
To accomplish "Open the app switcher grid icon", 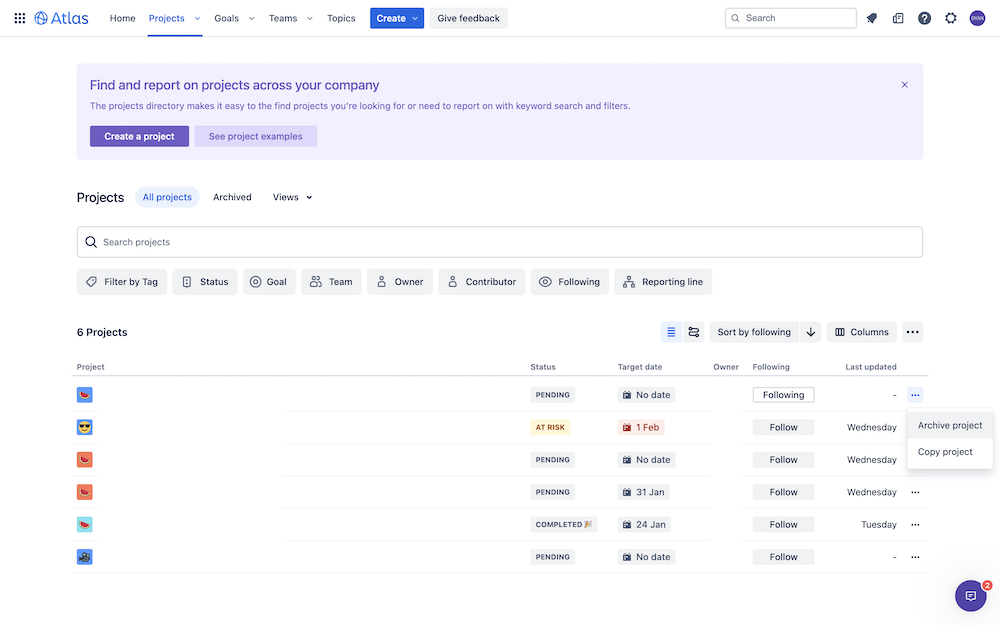I will [x=20, y=18].
